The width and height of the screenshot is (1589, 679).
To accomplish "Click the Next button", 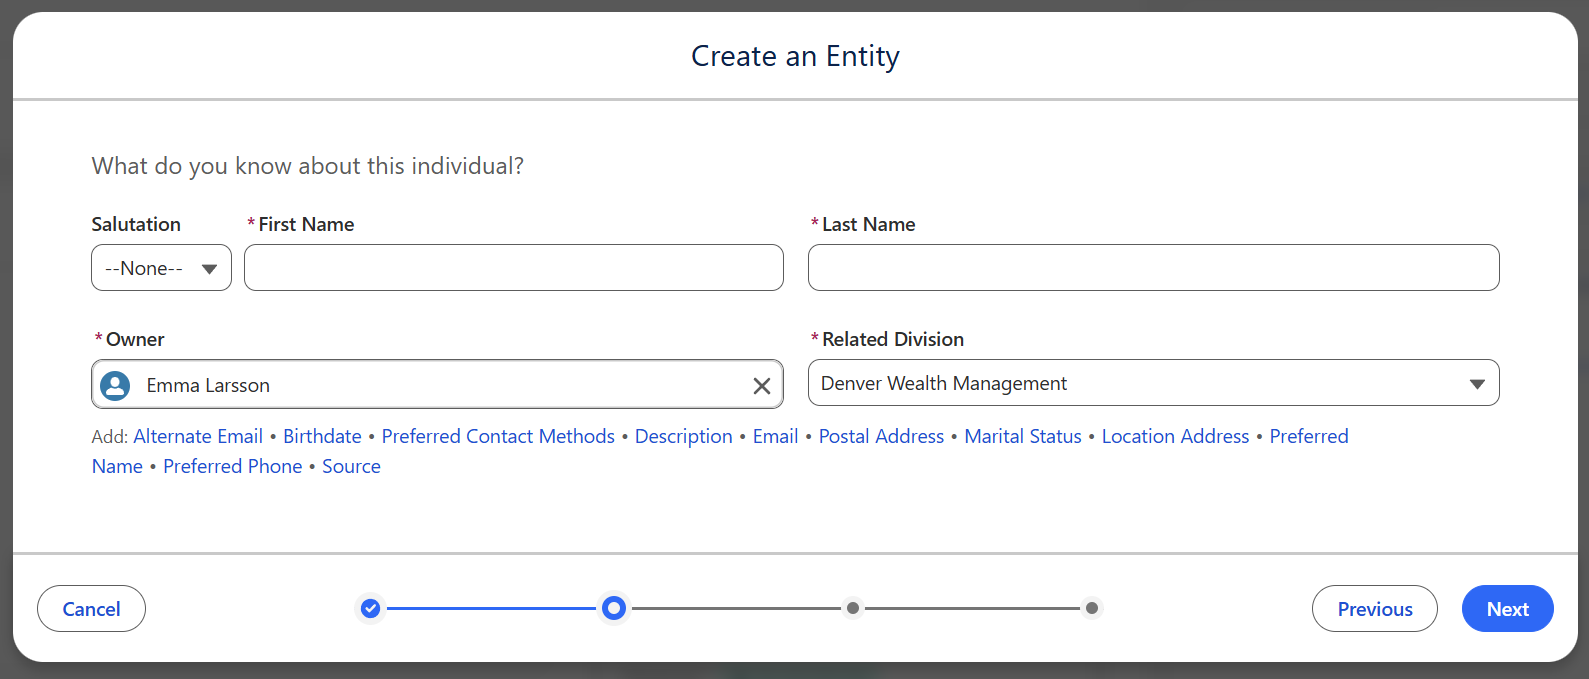I will coord(1507,609).
